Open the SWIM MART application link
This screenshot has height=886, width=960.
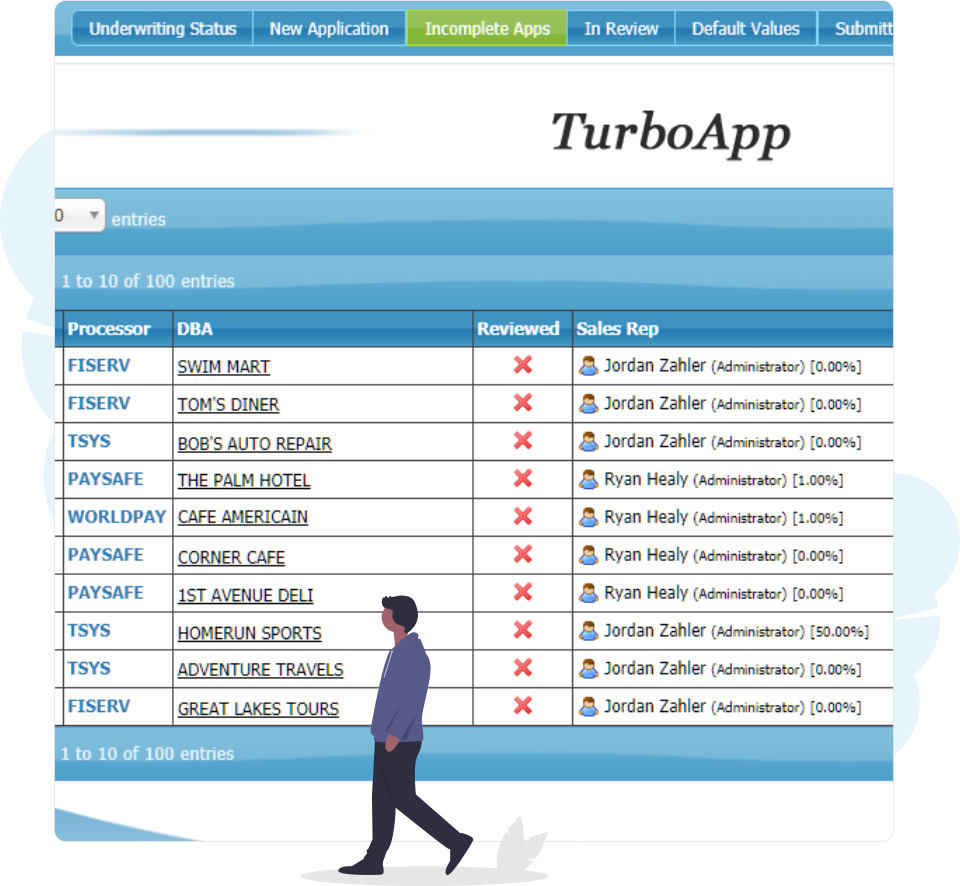[x=223, y=367]
